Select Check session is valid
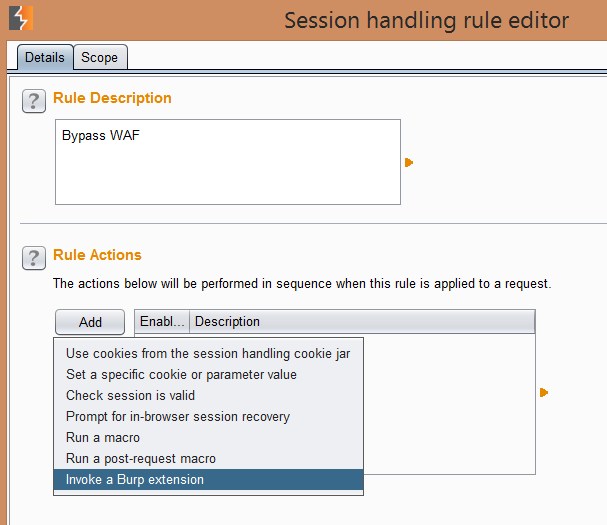Viewport: 607px width, 525px height. coord(208,395)
